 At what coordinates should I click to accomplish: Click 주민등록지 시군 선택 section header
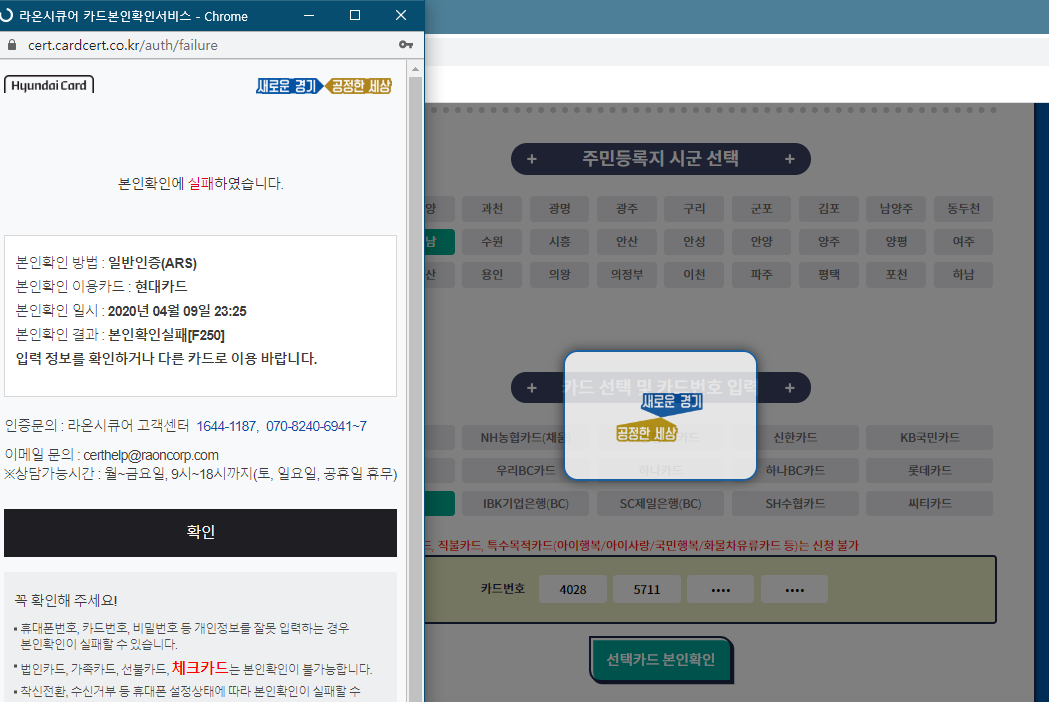661,159
